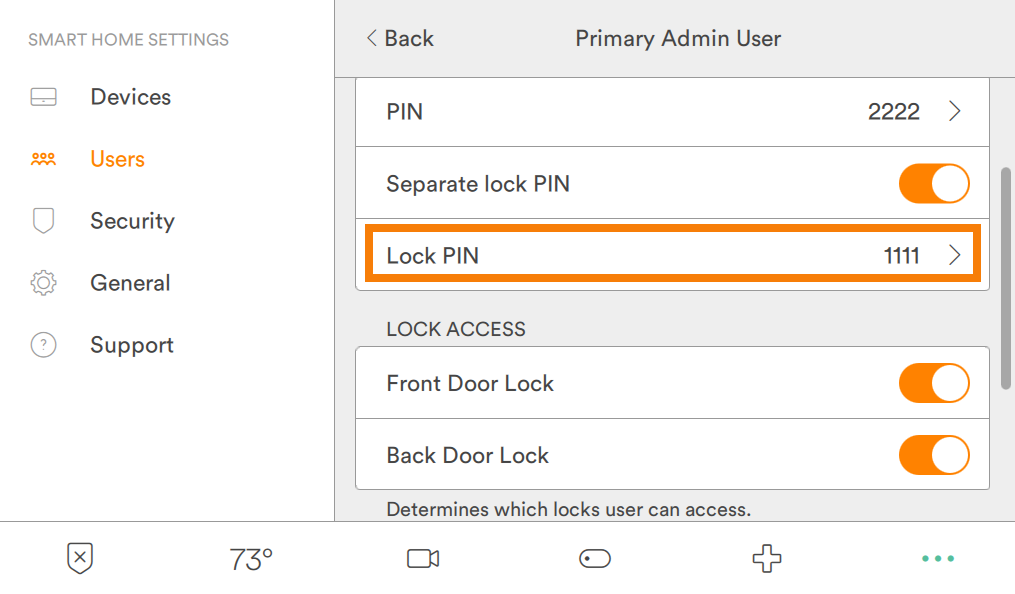Select Users in the settings sidebar
Viewport: 1015px width, 594px height.
[117, 159]
